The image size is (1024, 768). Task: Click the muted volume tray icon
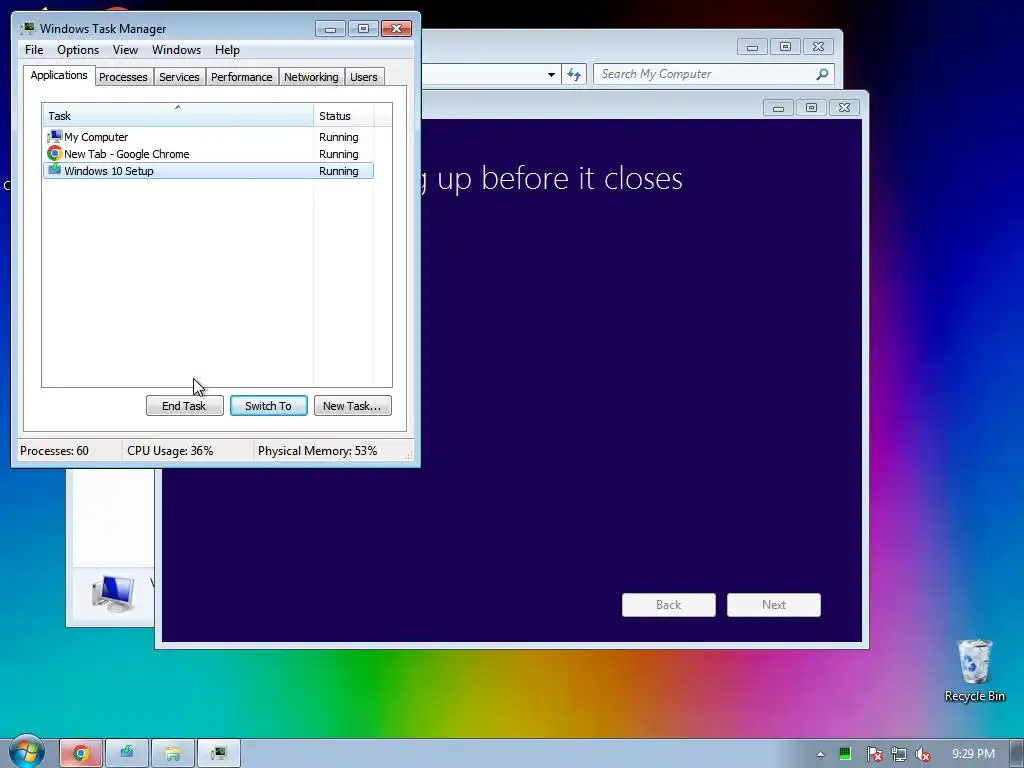click(923, 754)
